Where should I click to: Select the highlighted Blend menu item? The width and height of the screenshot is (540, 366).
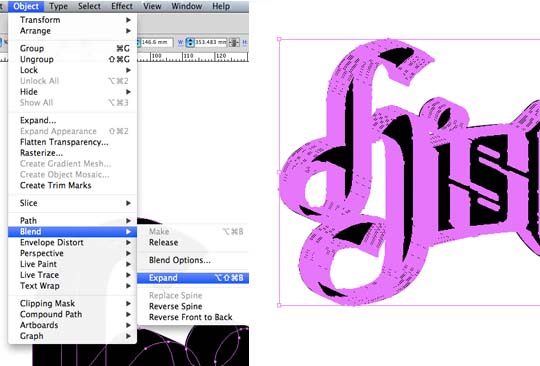point(72,232)
